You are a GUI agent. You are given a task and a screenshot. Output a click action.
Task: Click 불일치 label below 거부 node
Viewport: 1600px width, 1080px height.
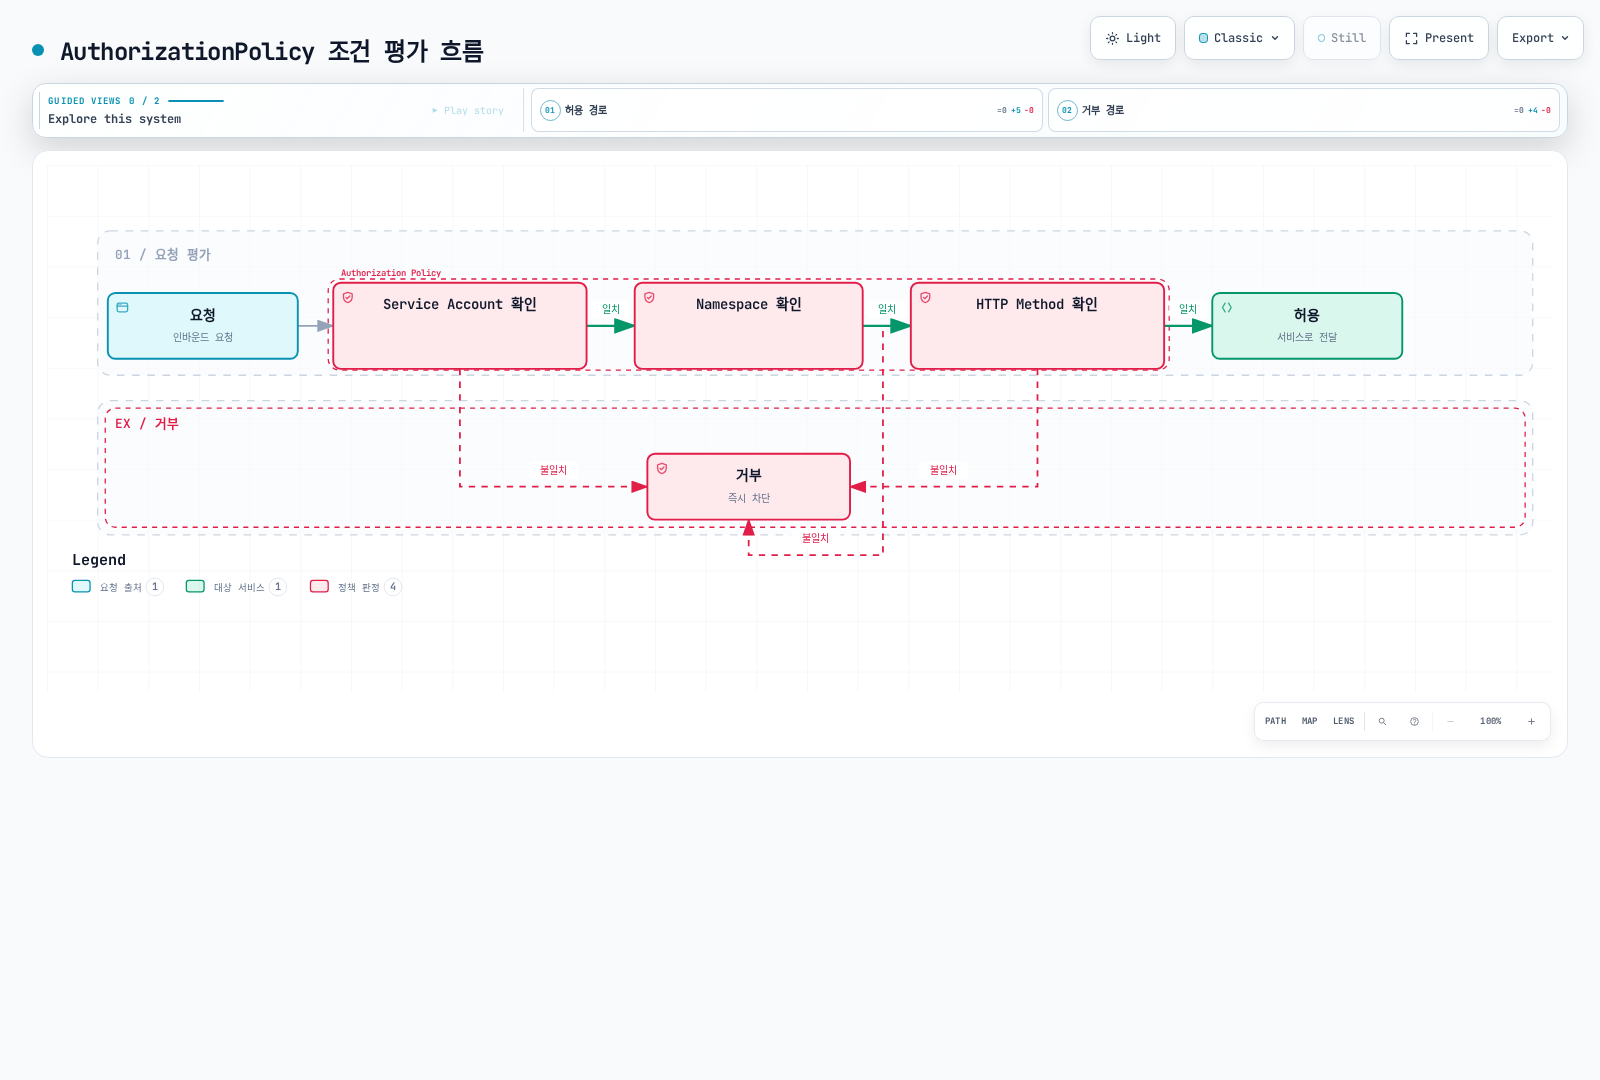[x=815, y=538]
